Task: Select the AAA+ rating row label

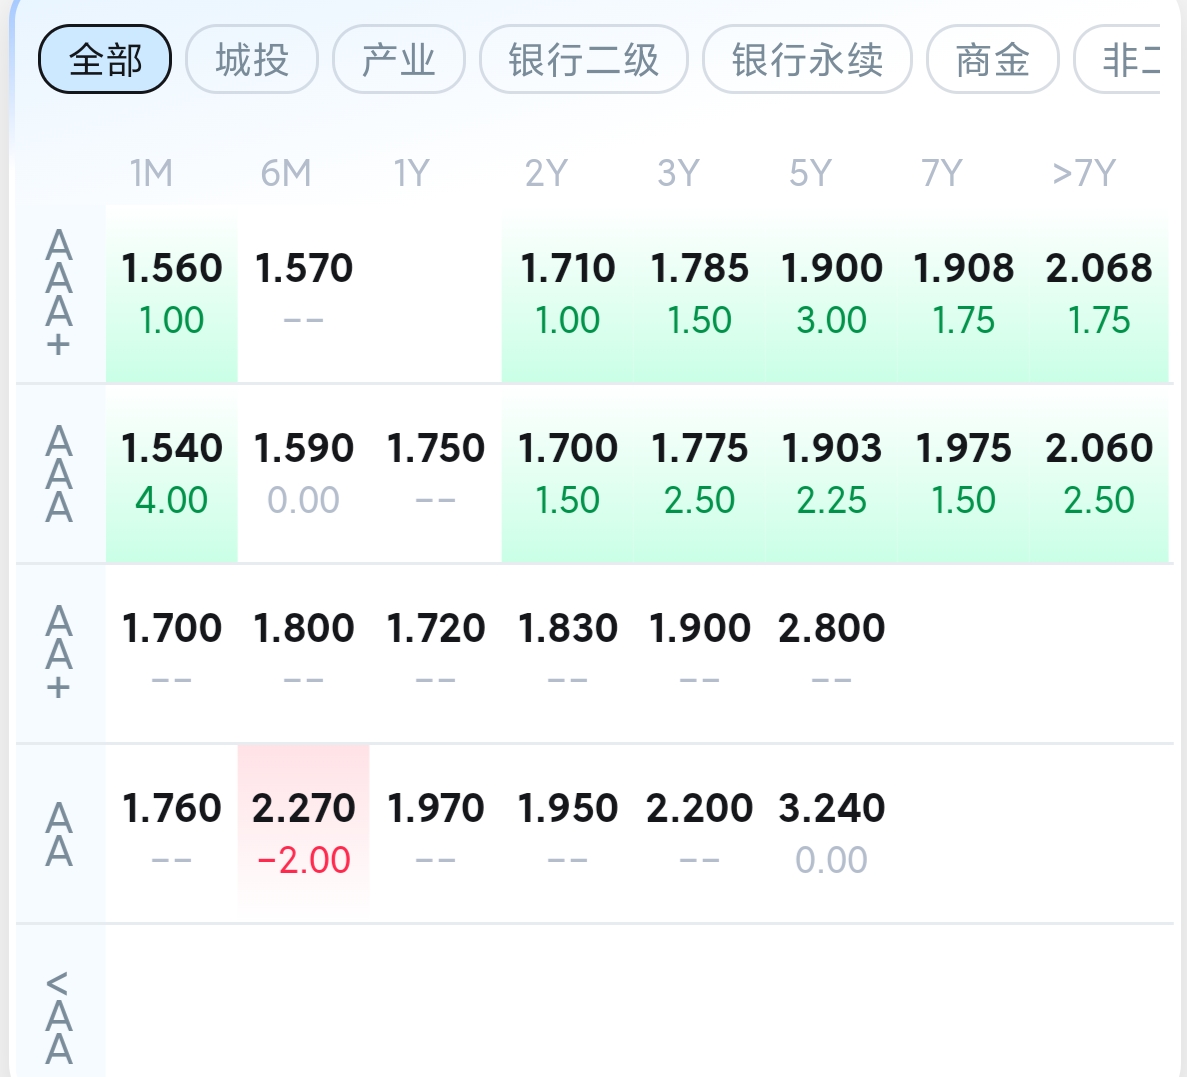Action: [59, 294]
